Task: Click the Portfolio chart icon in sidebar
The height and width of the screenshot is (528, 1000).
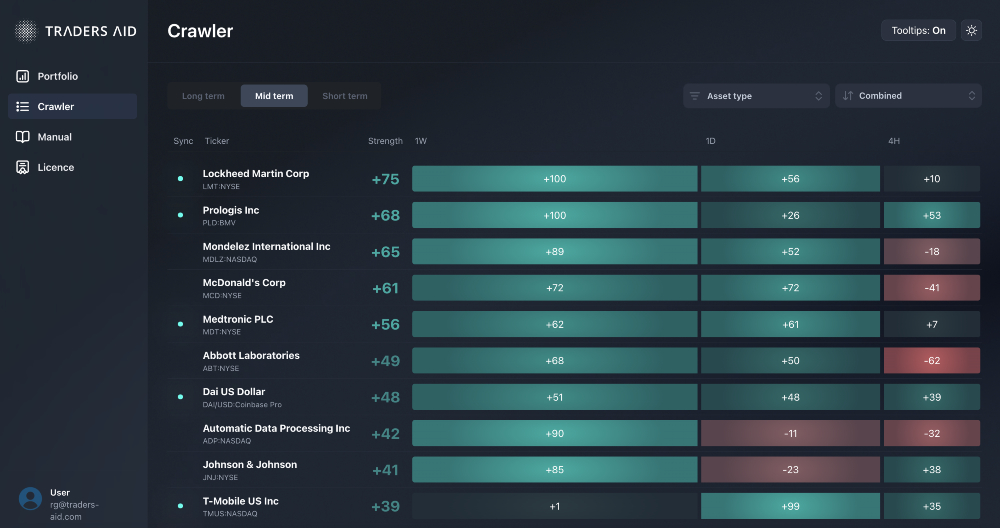Action: 23,77
